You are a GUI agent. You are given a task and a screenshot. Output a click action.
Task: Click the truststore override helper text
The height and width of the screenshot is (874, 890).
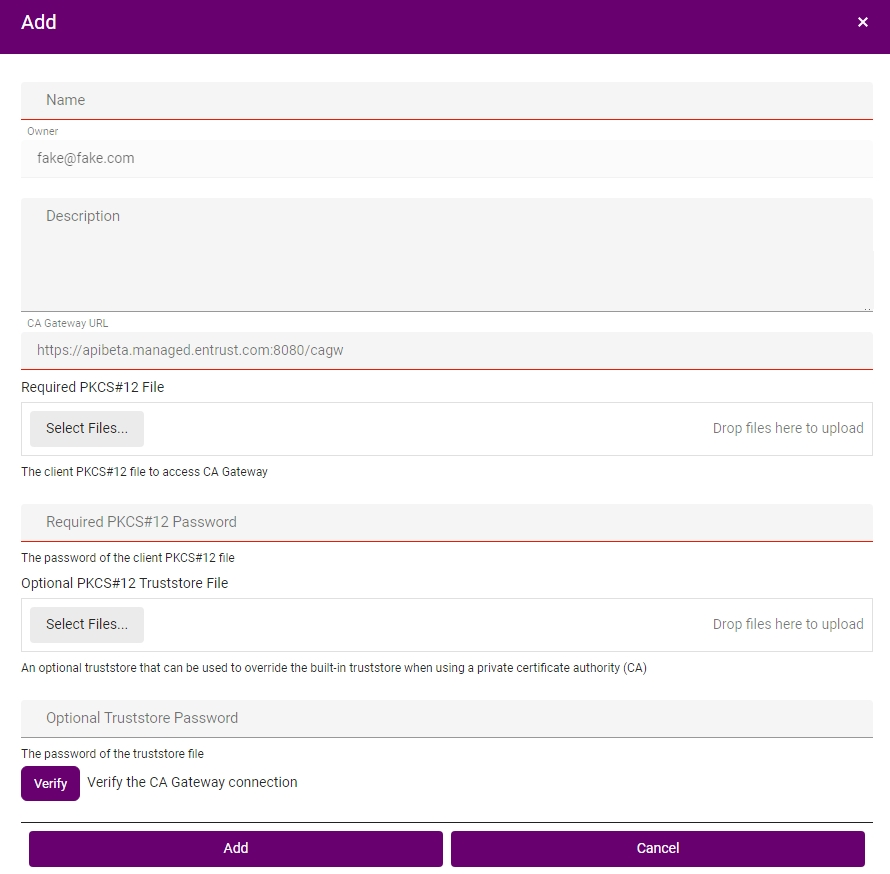coord(334,668)
